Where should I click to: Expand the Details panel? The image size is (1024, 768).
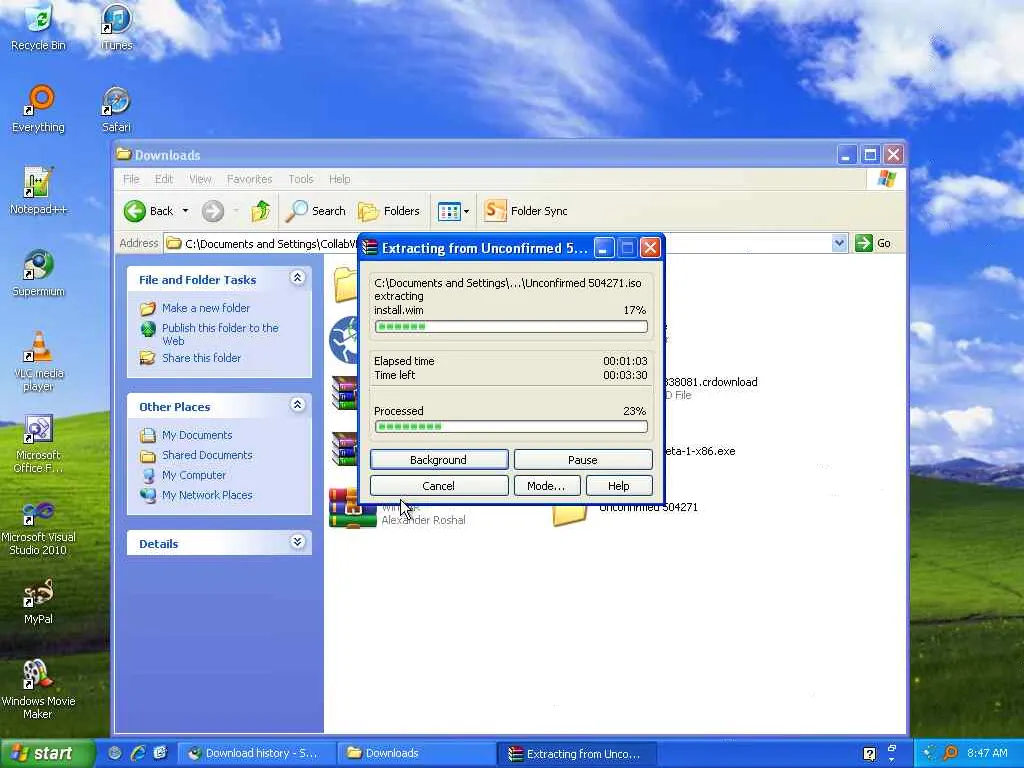(297, 542)
